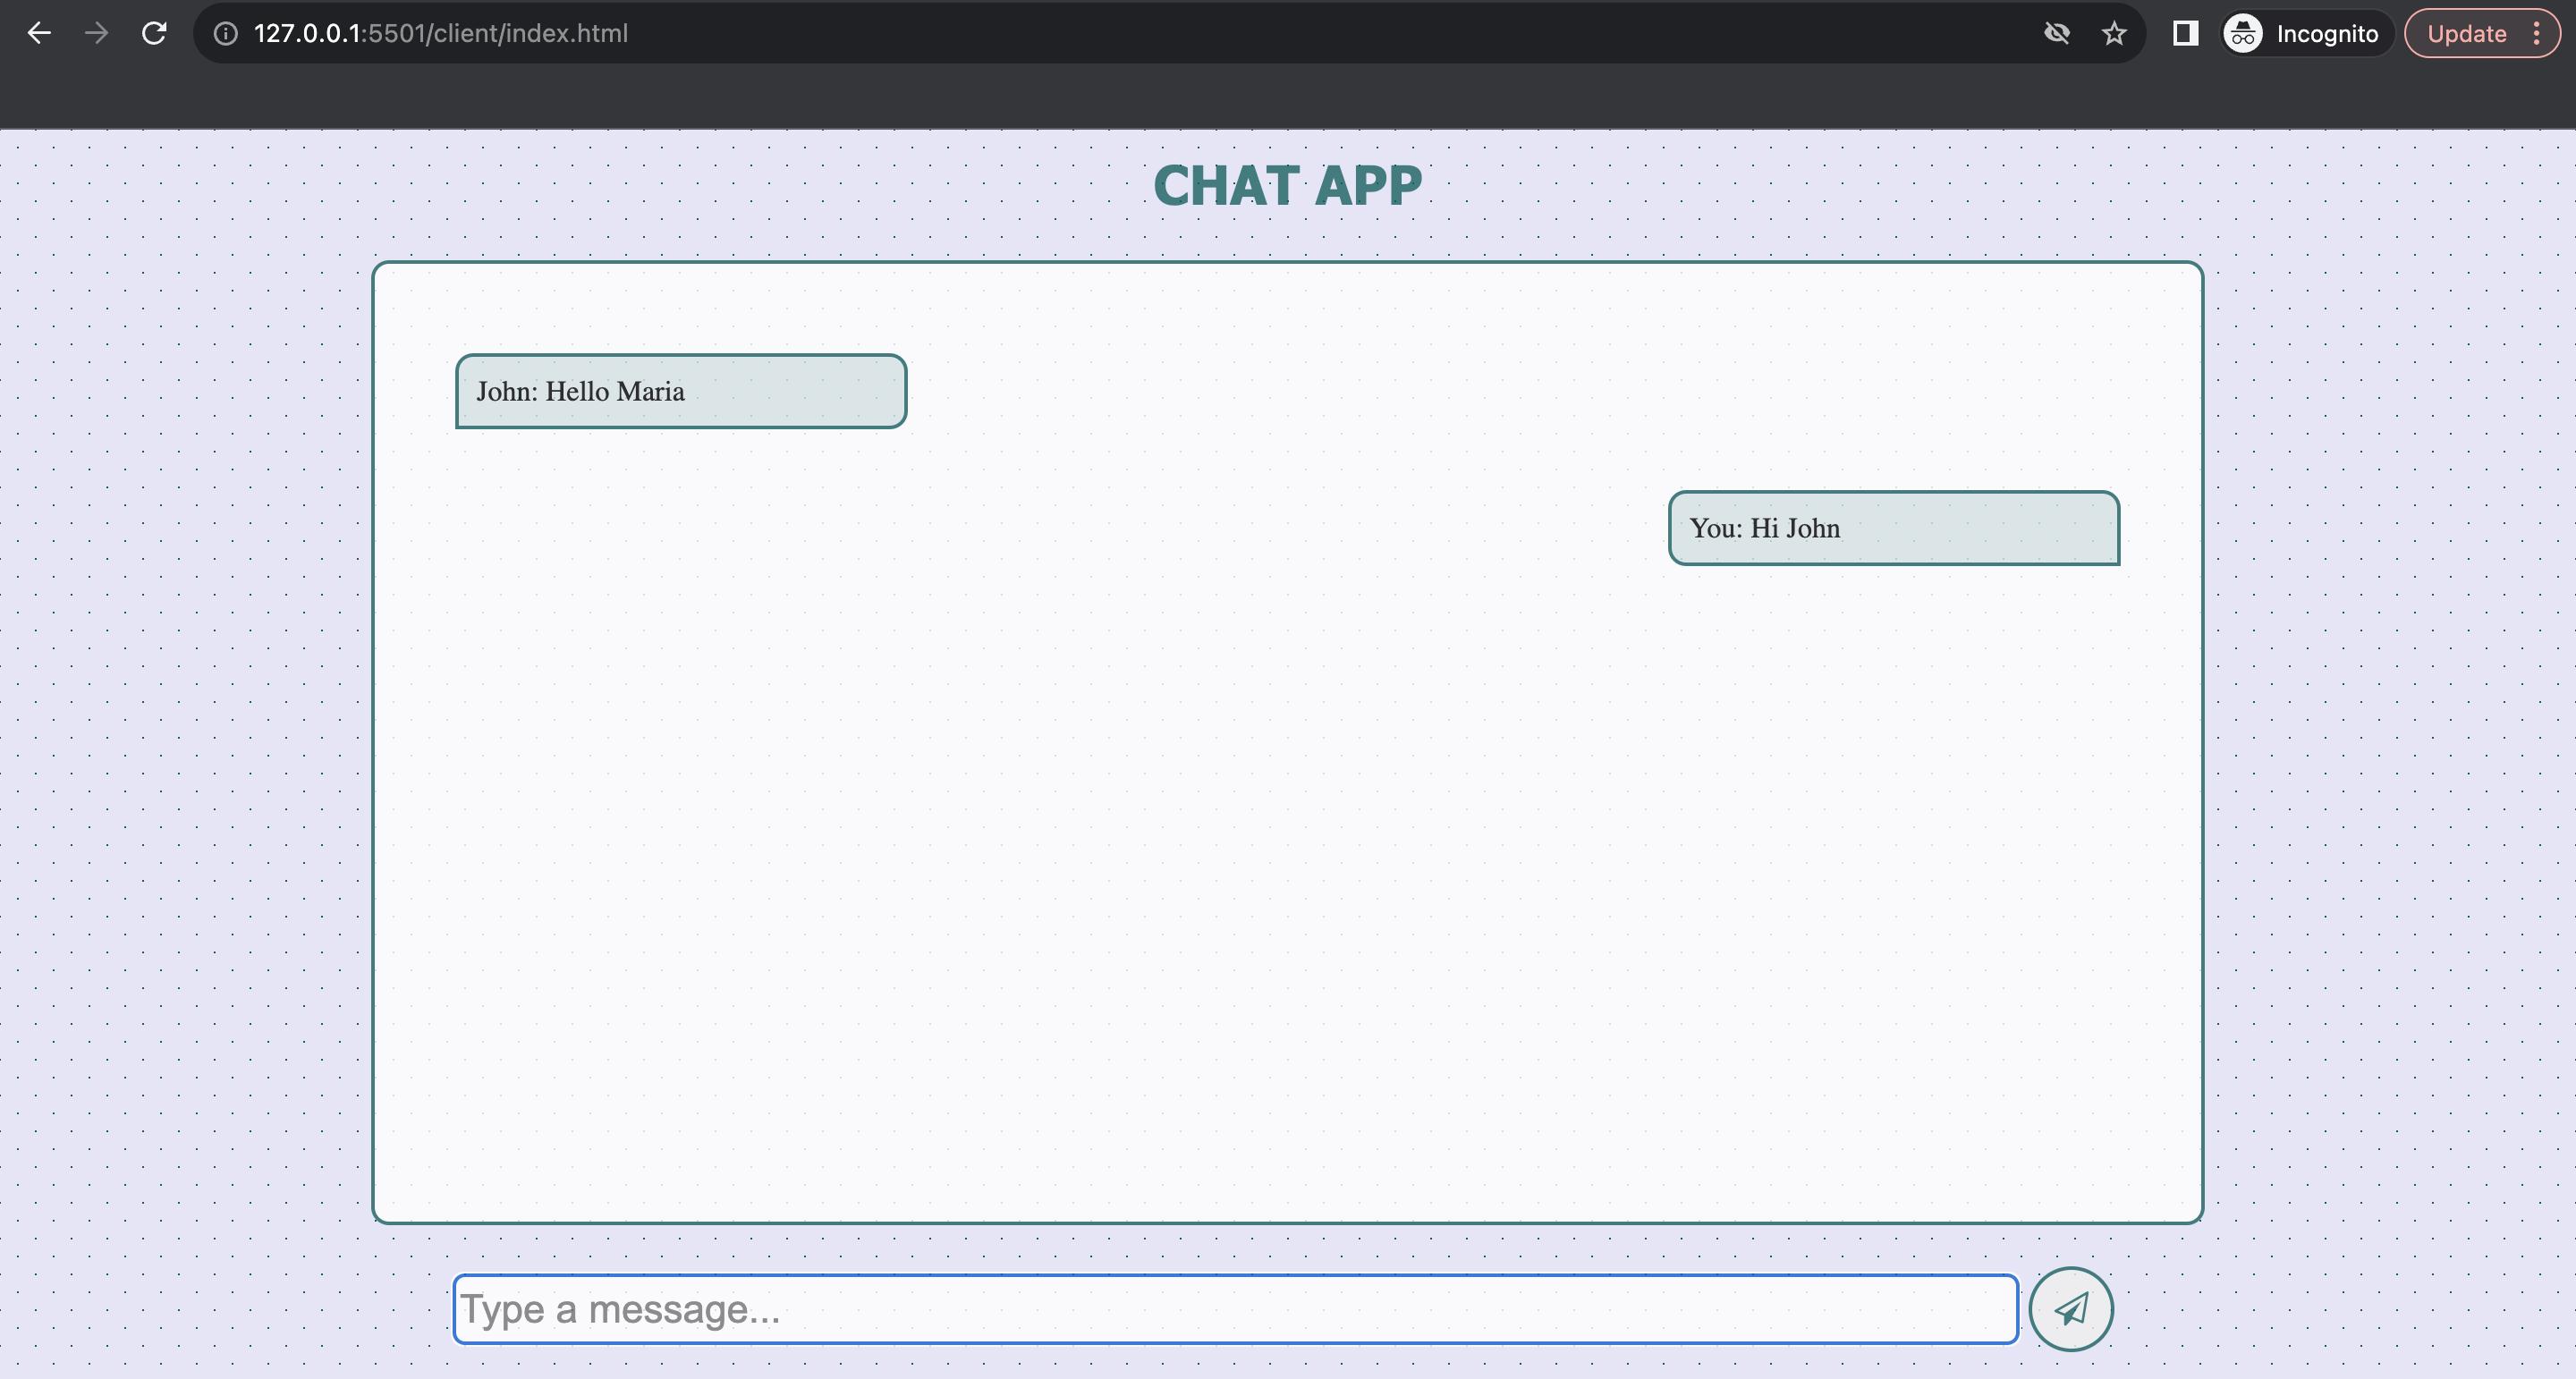Image resolution: width=2576 pixels, height=1379 pixels.
Task: Click the Update button
Action: pyautogui.click(x=2466, y=33)
